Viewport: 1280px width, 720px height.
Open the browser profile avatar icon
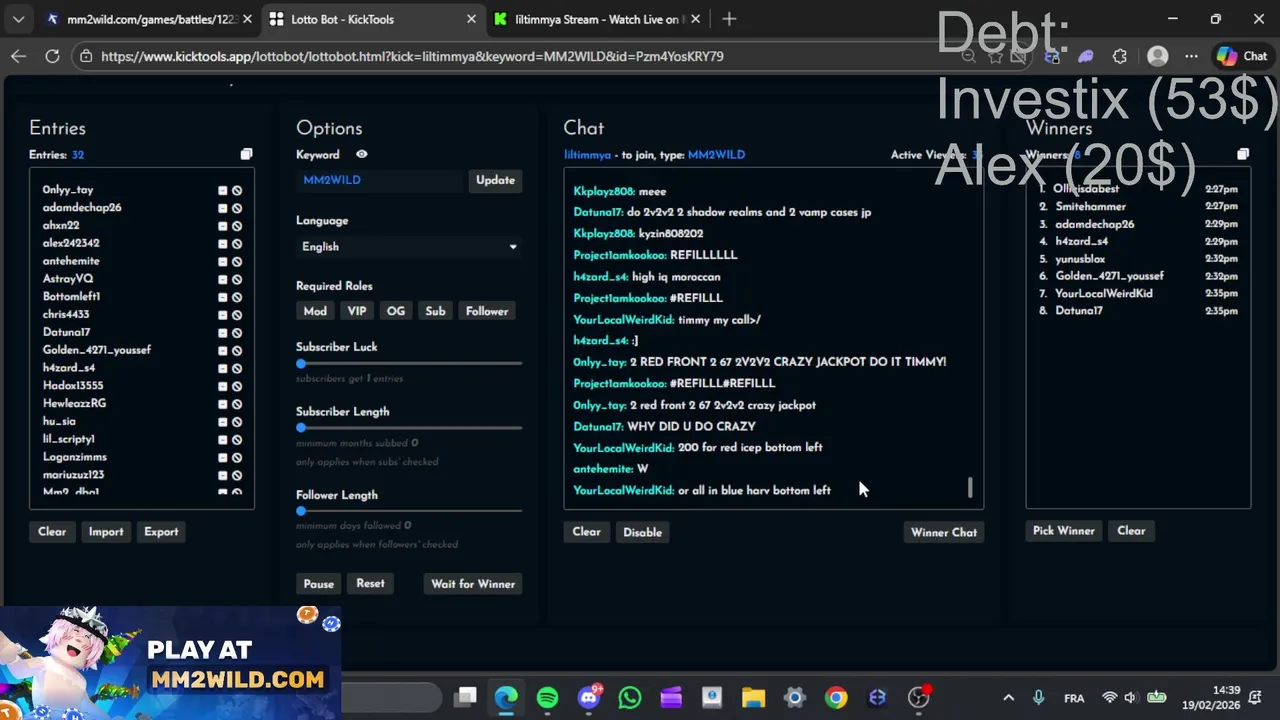(1158, 56)
